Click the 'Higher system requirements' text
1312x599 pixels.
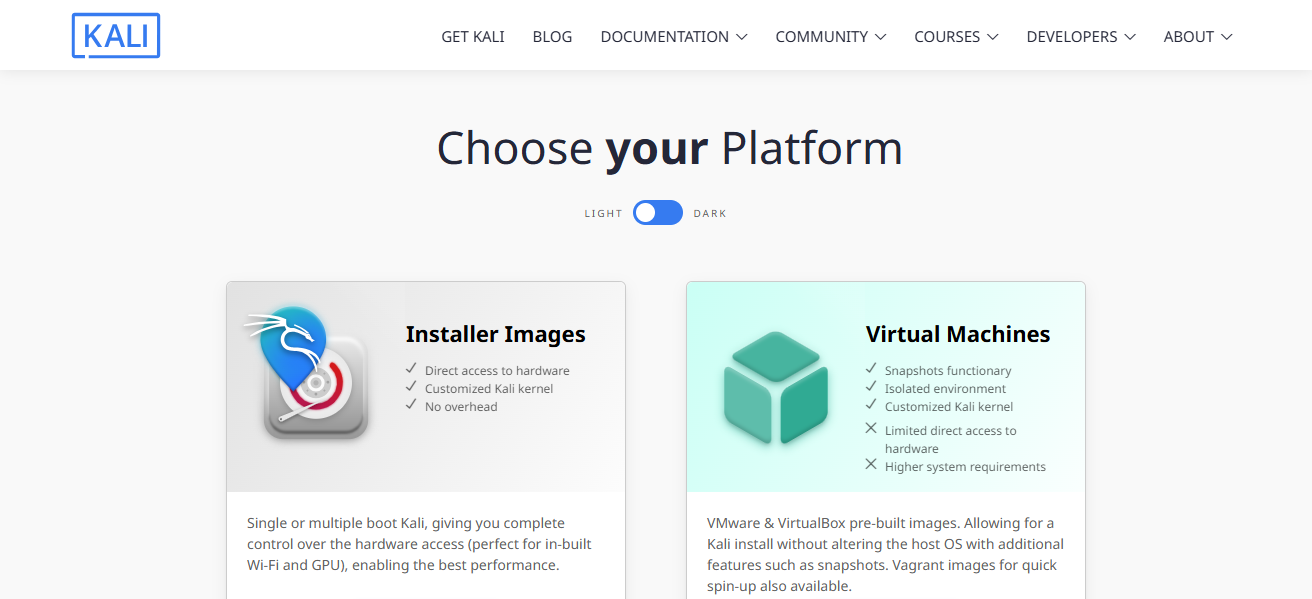[965, 467]
